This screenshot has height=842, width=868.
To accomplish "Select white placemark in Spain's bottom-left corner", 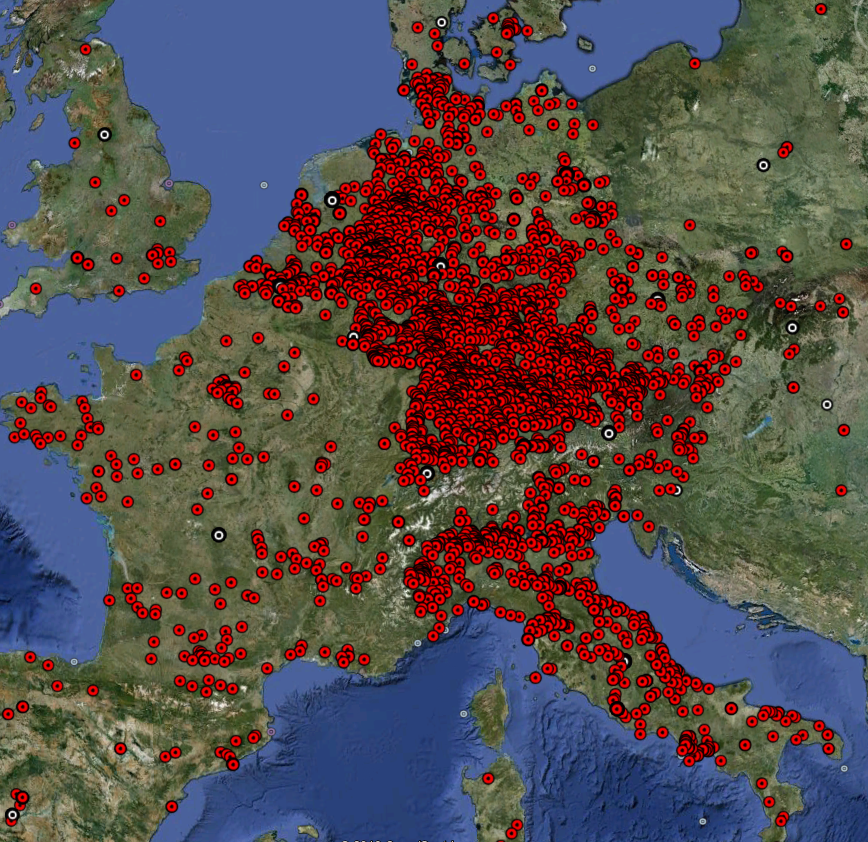I will click(x=12, y=815).
